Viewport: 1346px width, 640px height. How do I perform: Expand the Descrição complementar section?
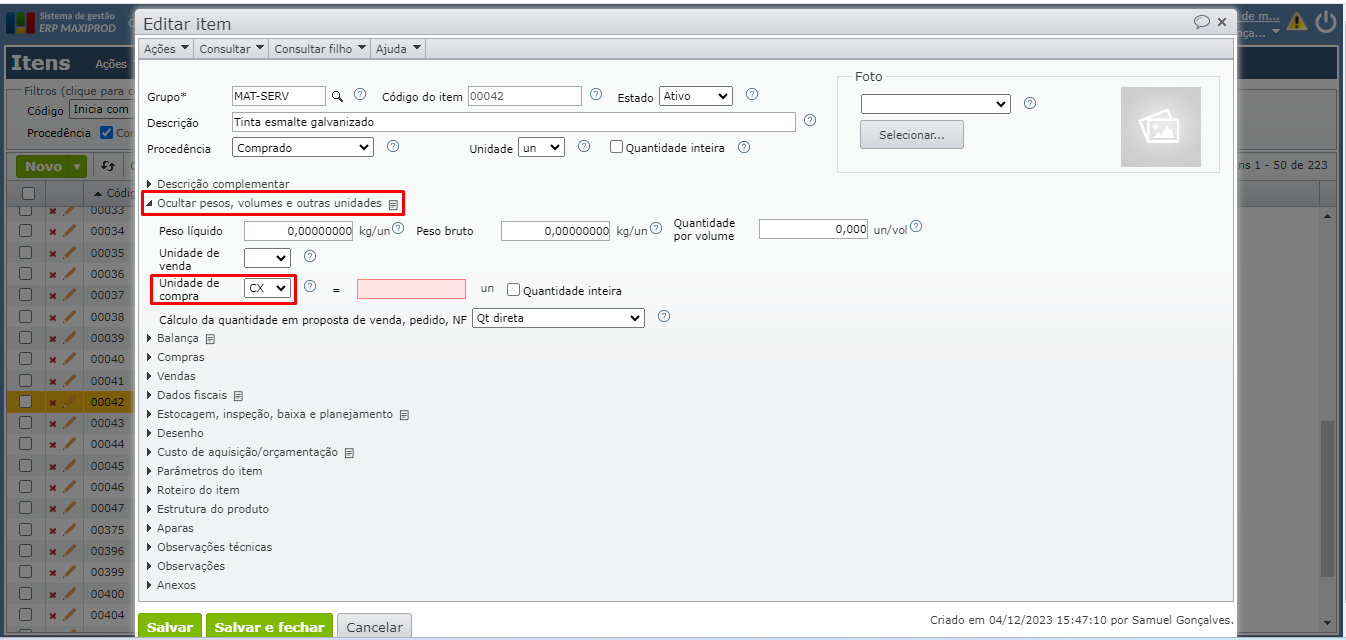(x=218, y=184)
